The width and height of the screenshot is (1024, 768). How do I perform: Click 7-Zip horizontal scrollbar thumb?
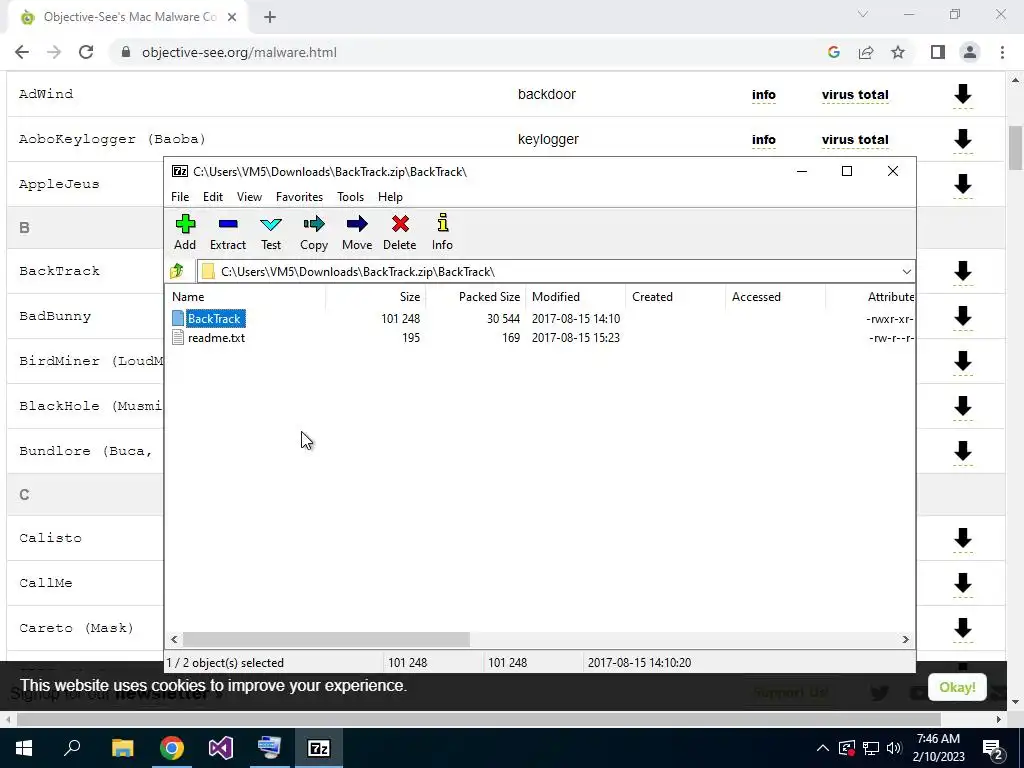[x=326, y=639]
